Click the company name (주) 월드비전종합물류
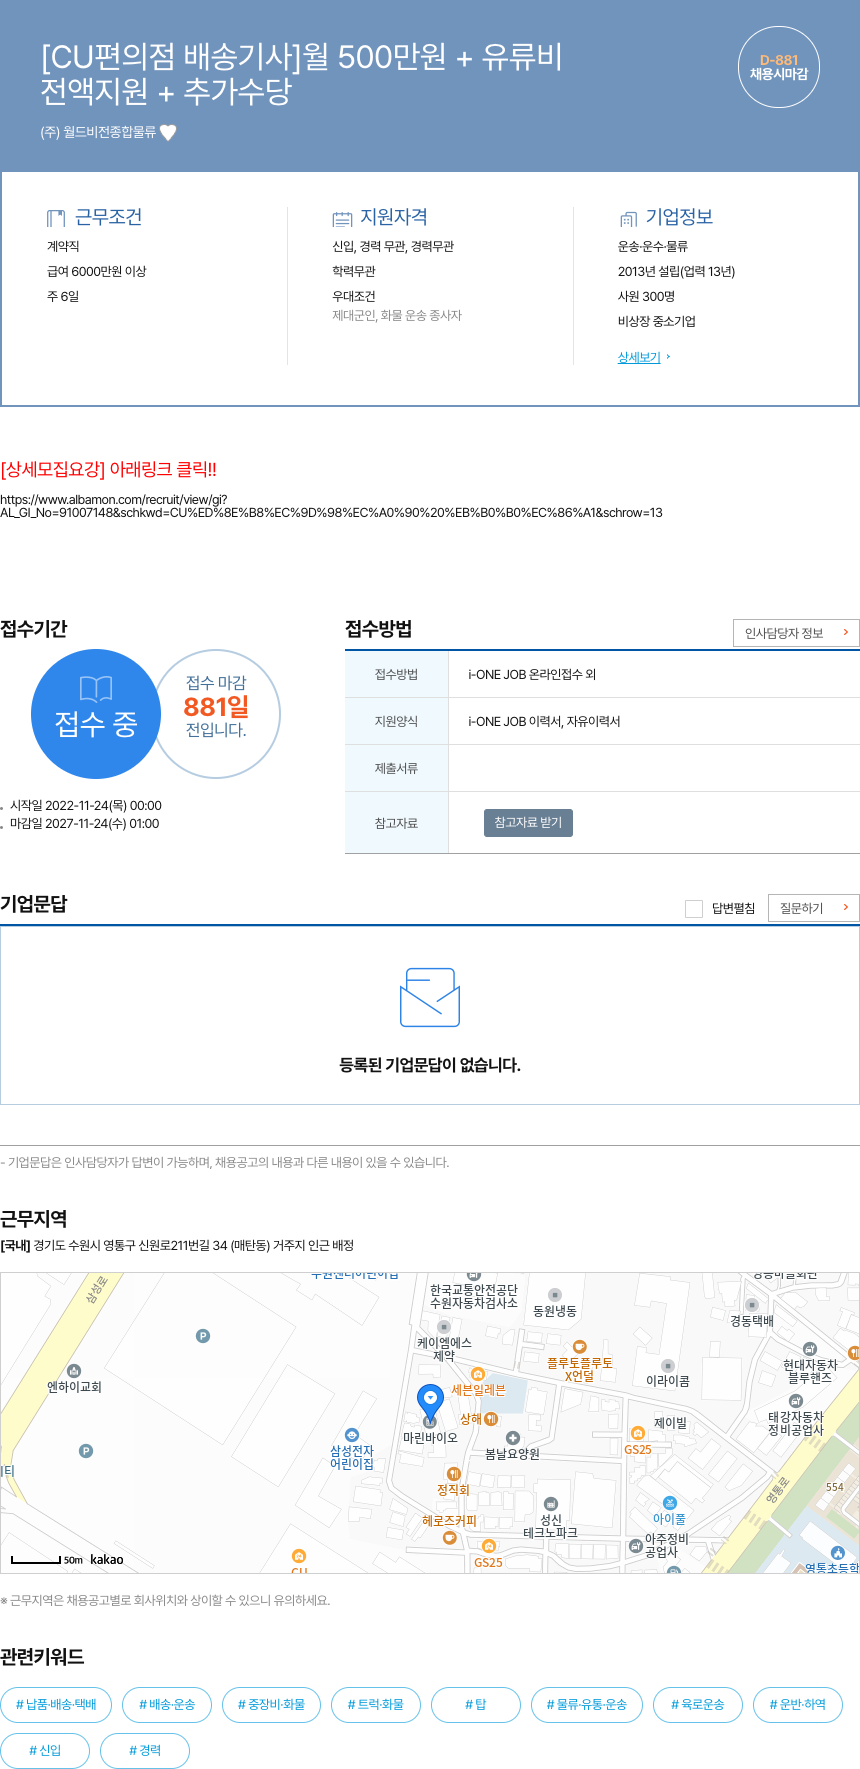 [98, 132]
